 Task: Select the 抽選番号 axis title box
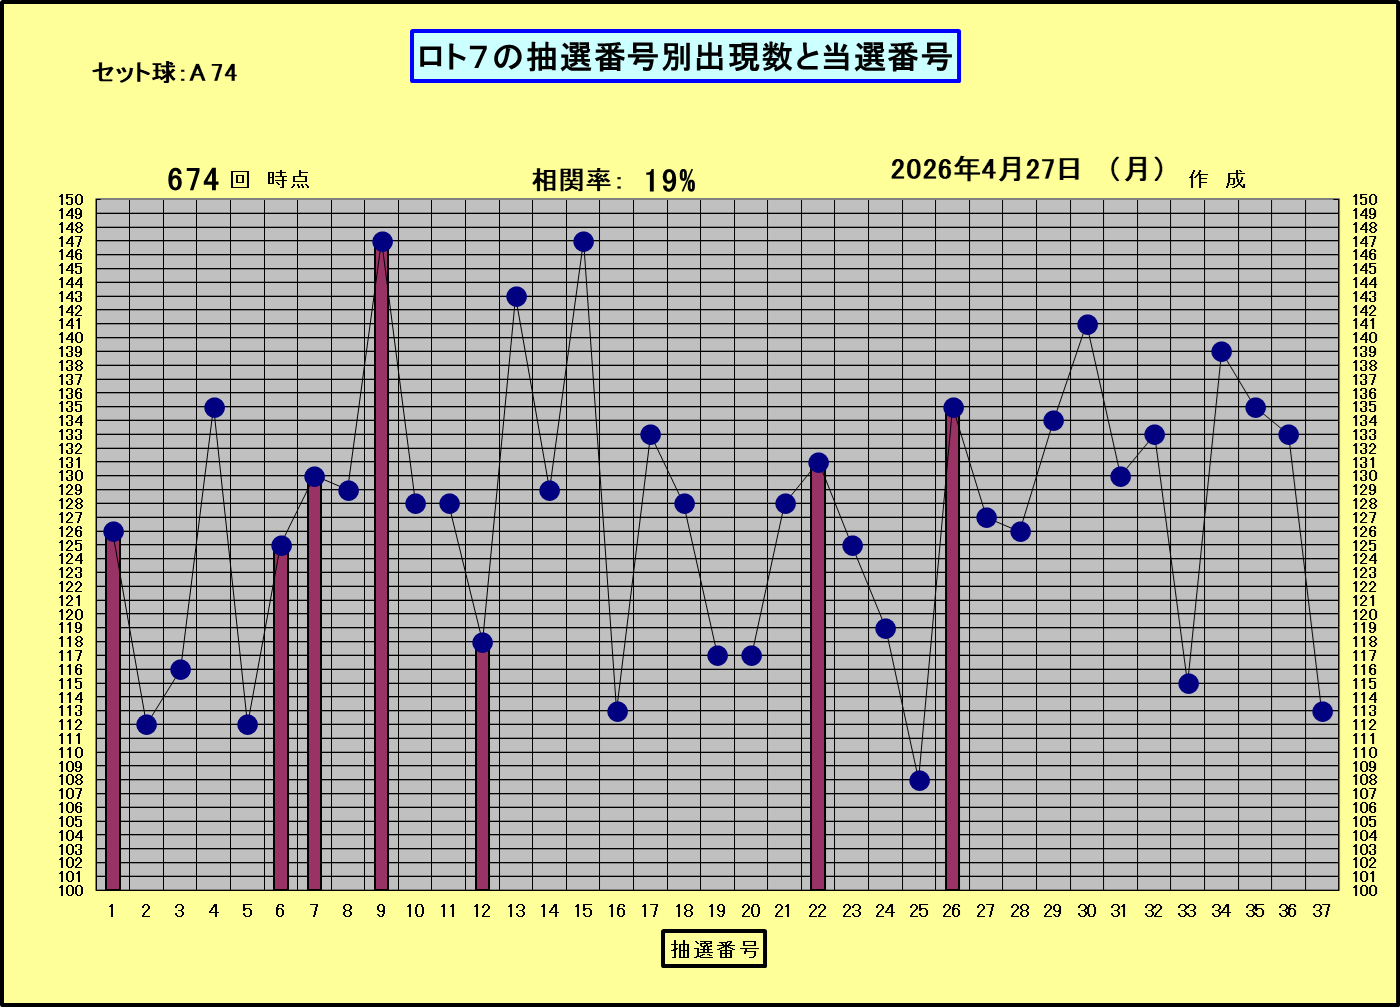[713, 948]
